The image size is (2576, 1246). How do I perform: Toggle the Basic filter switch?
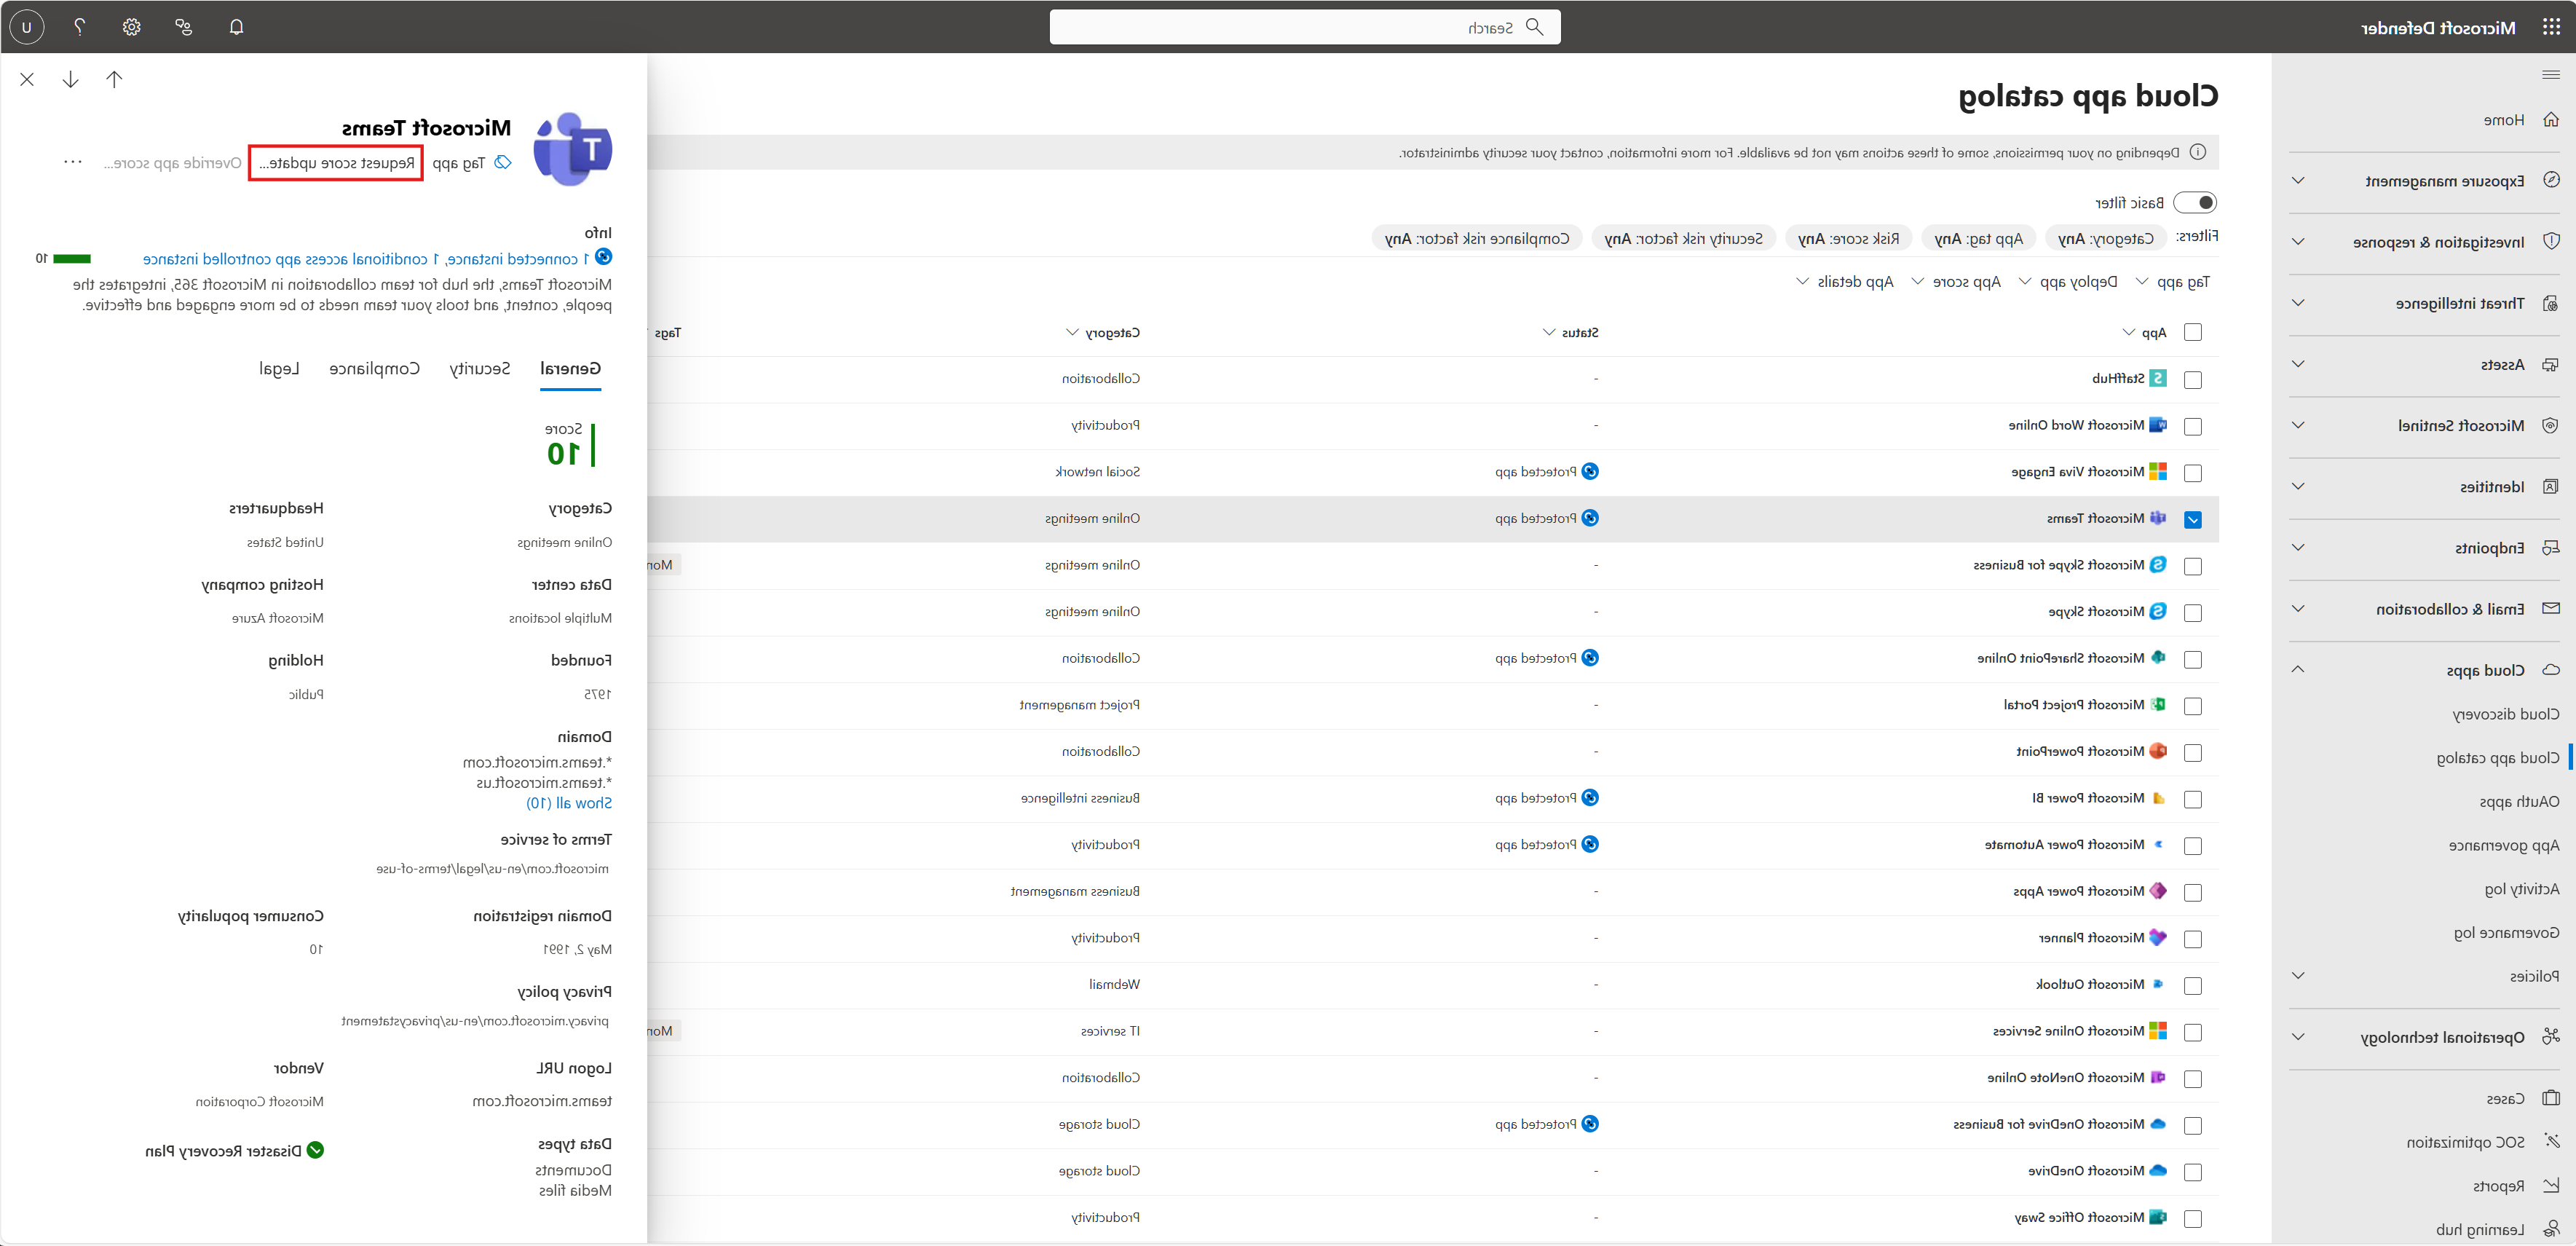(x=2195, y=203)
